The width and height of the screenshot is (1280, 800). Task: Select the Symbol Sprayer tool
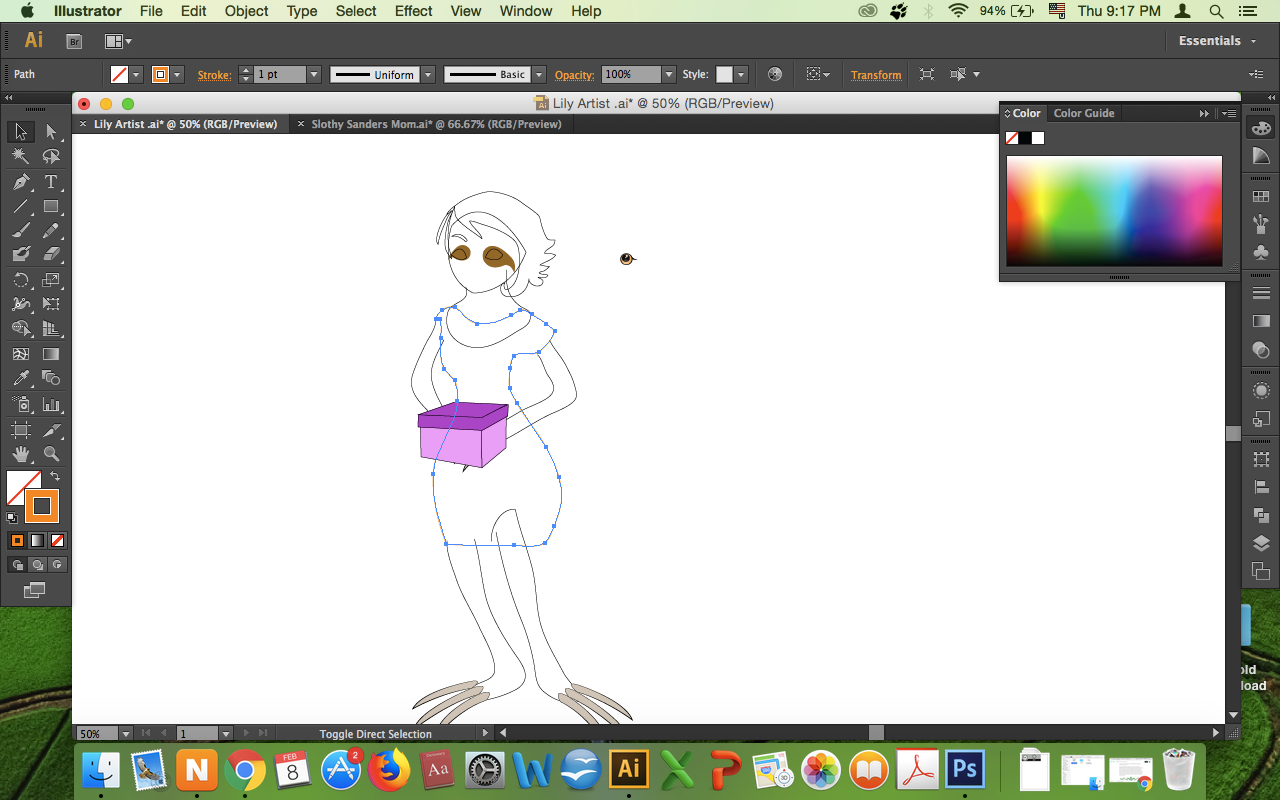click(x=20, y=405)
